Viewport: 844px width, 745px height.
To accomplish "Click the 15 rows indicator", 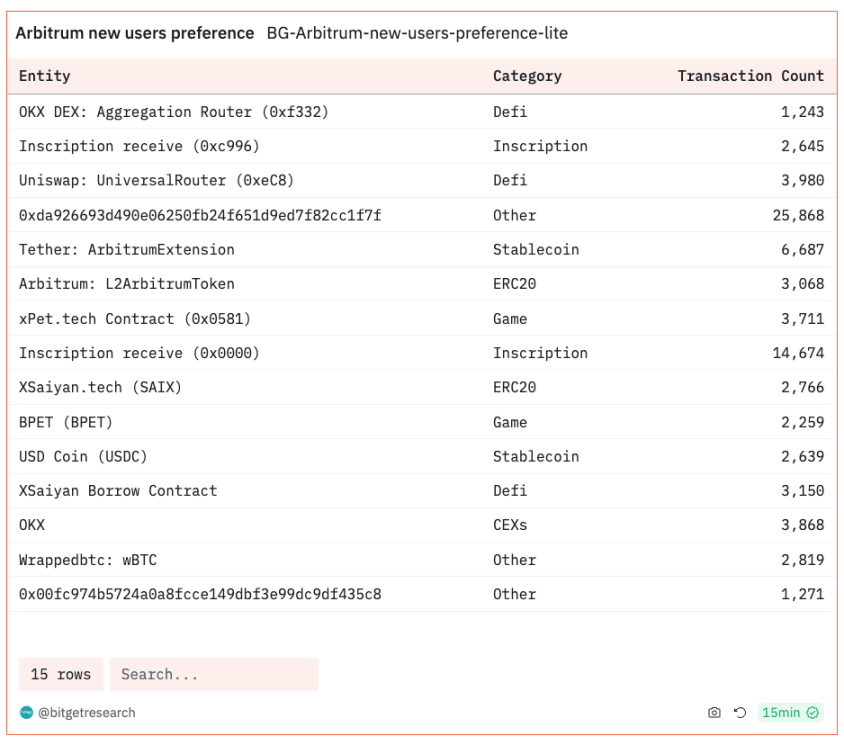I will click(x=61, y=674).
